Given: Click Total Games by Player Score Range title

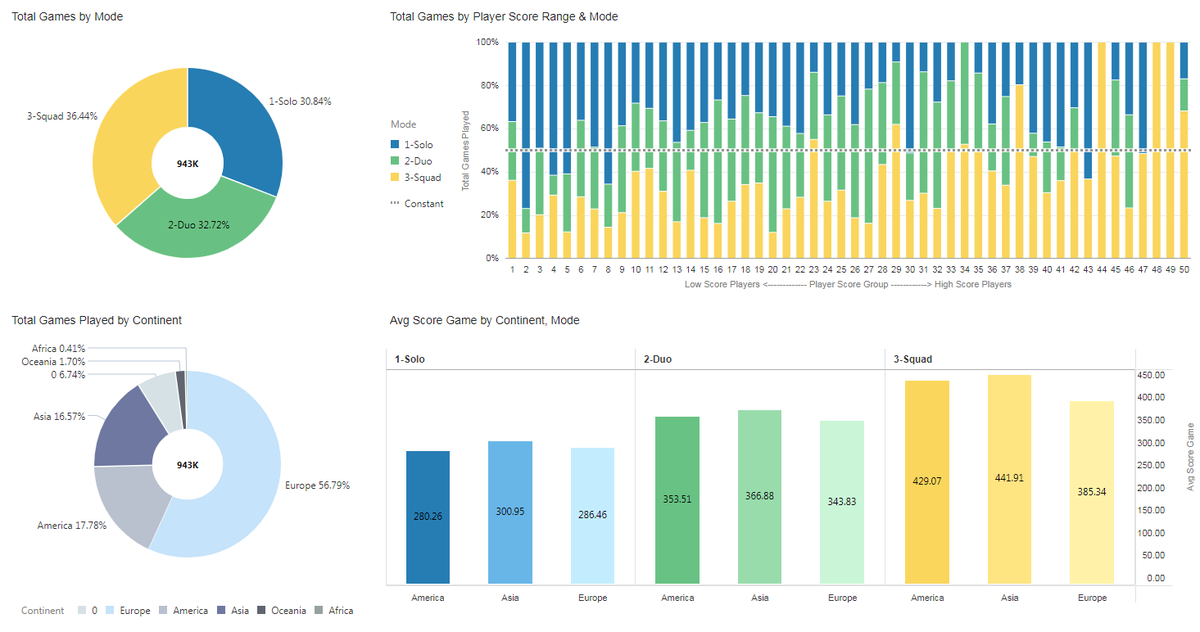Looking at the screenshot, I should 503,17.
